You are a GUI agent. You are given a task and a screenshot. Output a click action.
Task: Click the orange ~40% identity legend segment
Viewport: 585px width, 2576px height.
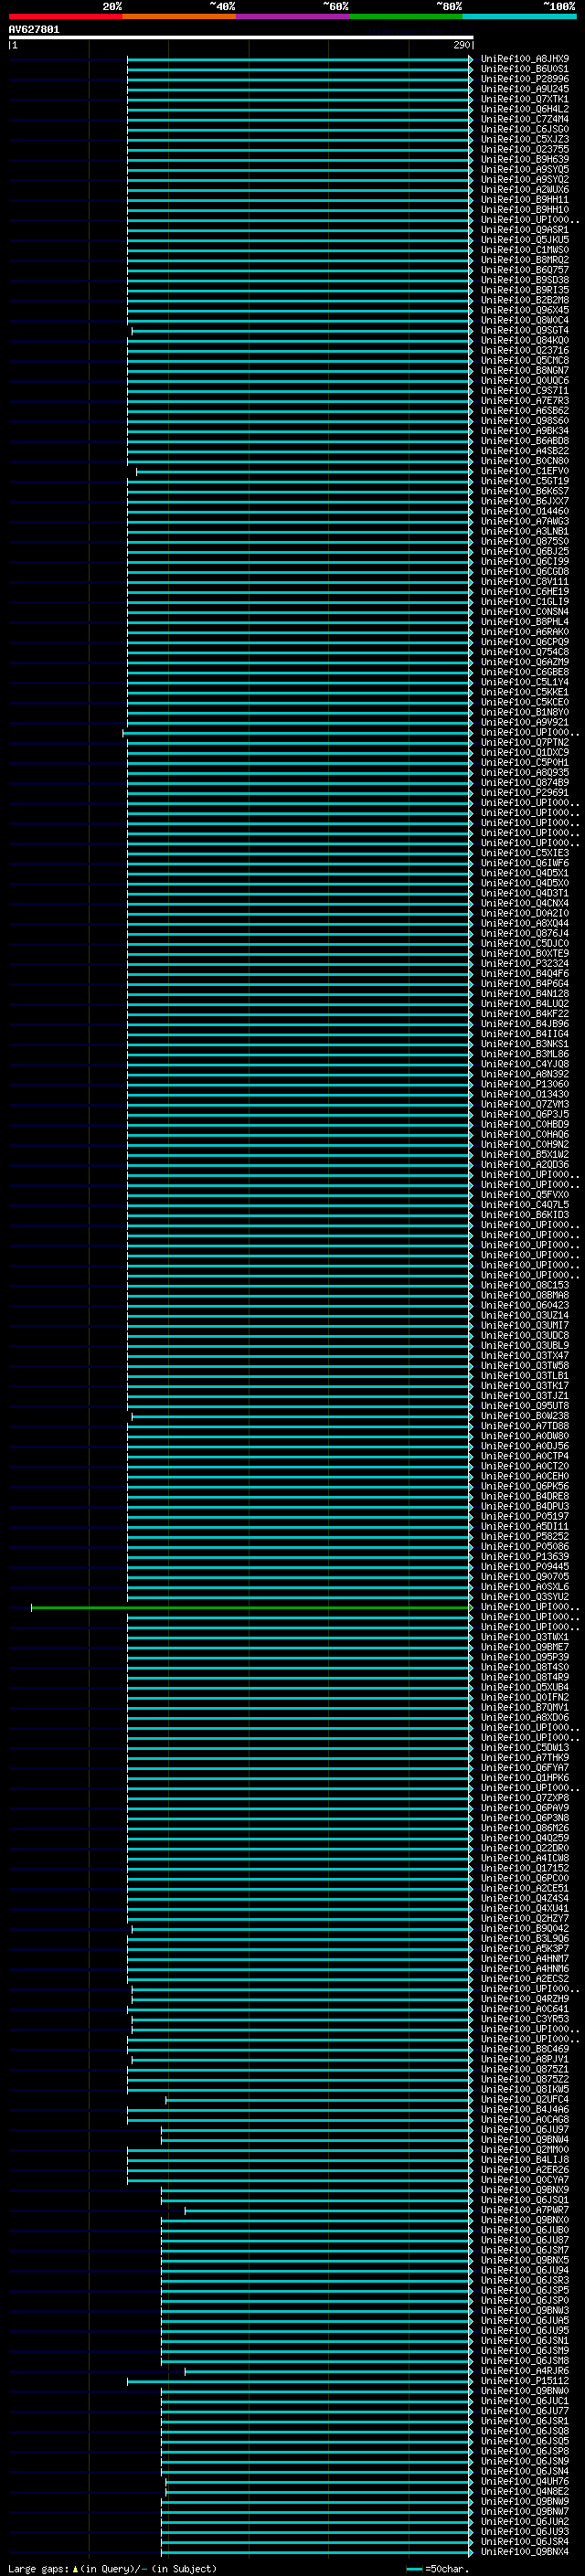(179, 17)
